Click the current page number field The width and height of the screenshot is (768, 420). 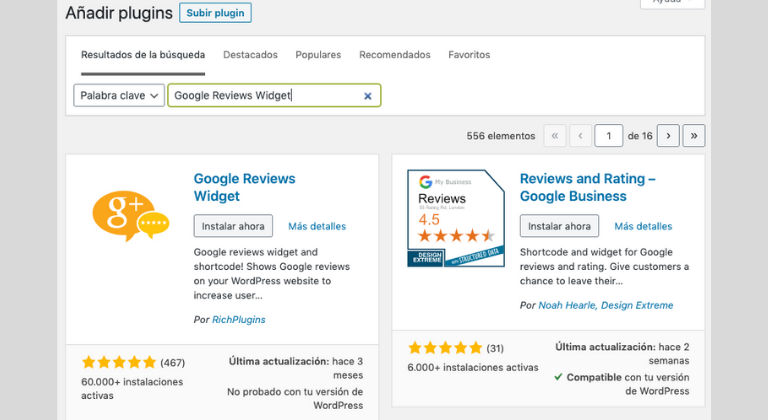(608, 135)
